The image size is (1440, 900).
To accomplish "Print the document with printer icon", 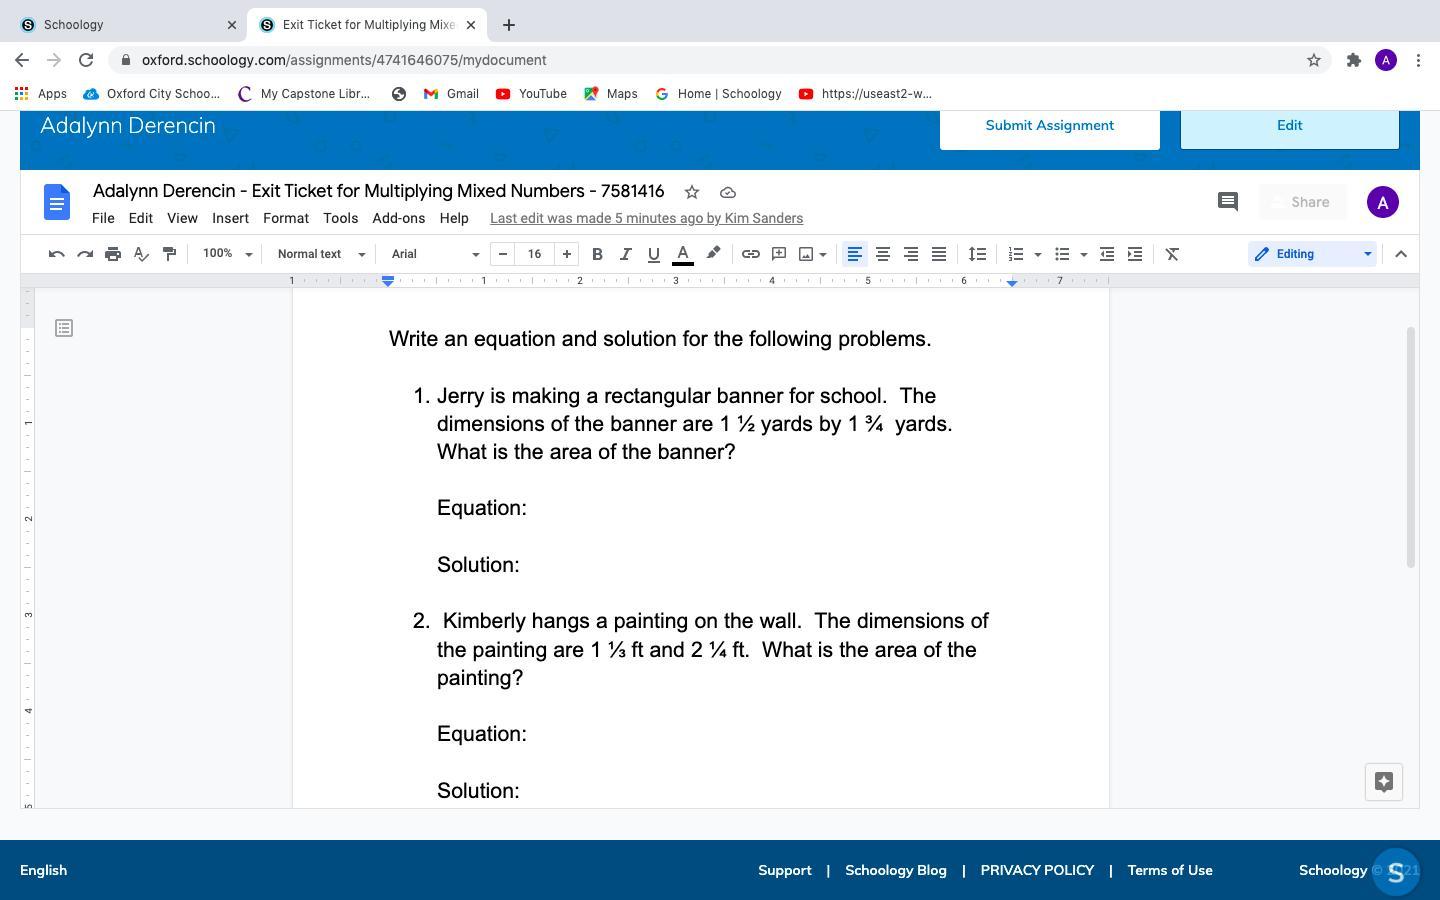I will [x=113, y=254].
